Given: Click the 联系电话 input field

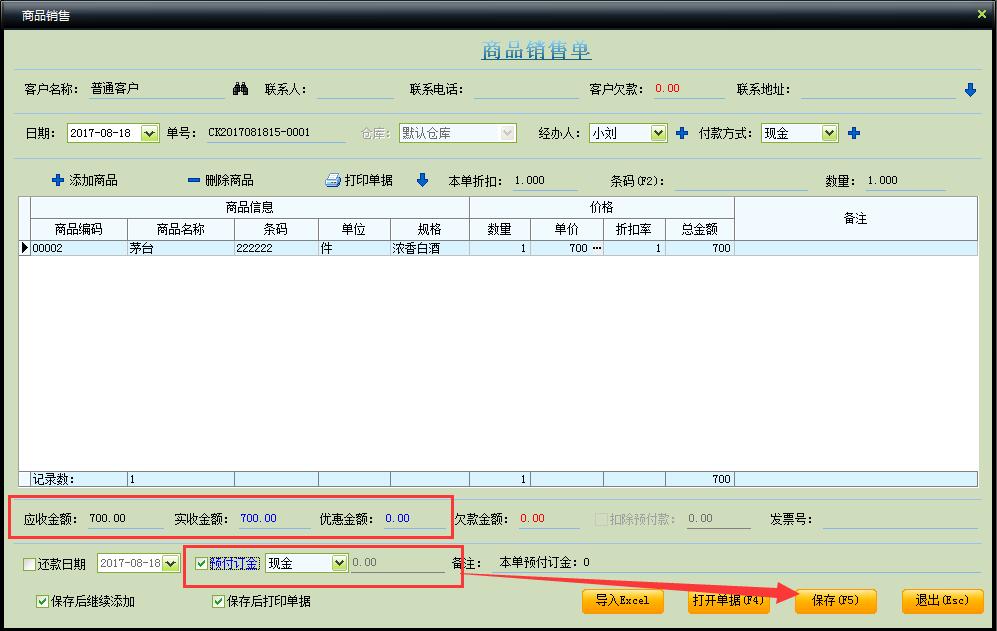Looking at the screenshot, I should click(x=526, y=90).
